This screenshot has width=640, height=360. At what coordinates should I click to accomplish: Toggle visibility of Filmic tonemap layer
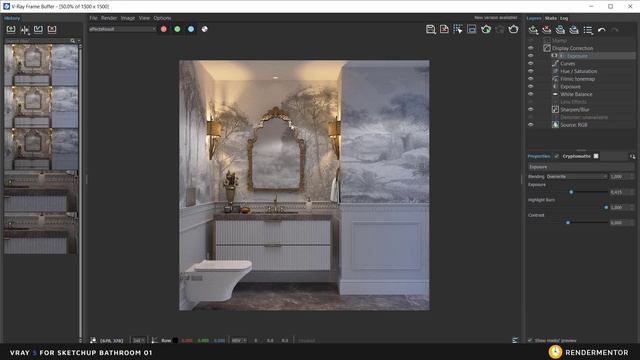point(531,79)
